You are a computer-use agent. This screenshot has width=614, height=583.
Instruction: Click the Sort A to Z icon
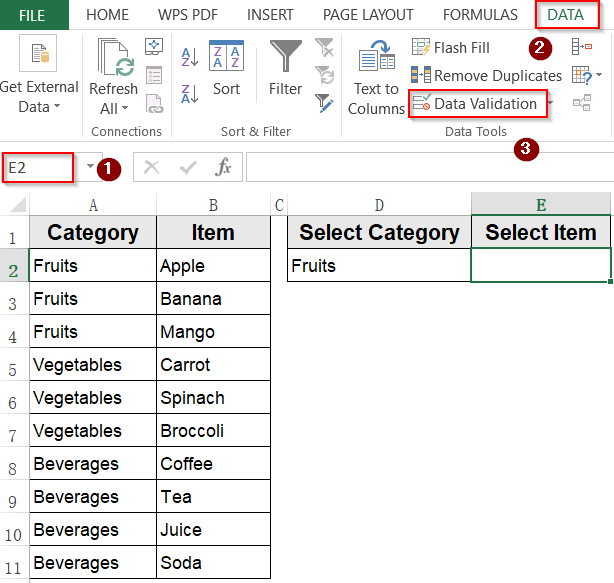coord(190,56)
